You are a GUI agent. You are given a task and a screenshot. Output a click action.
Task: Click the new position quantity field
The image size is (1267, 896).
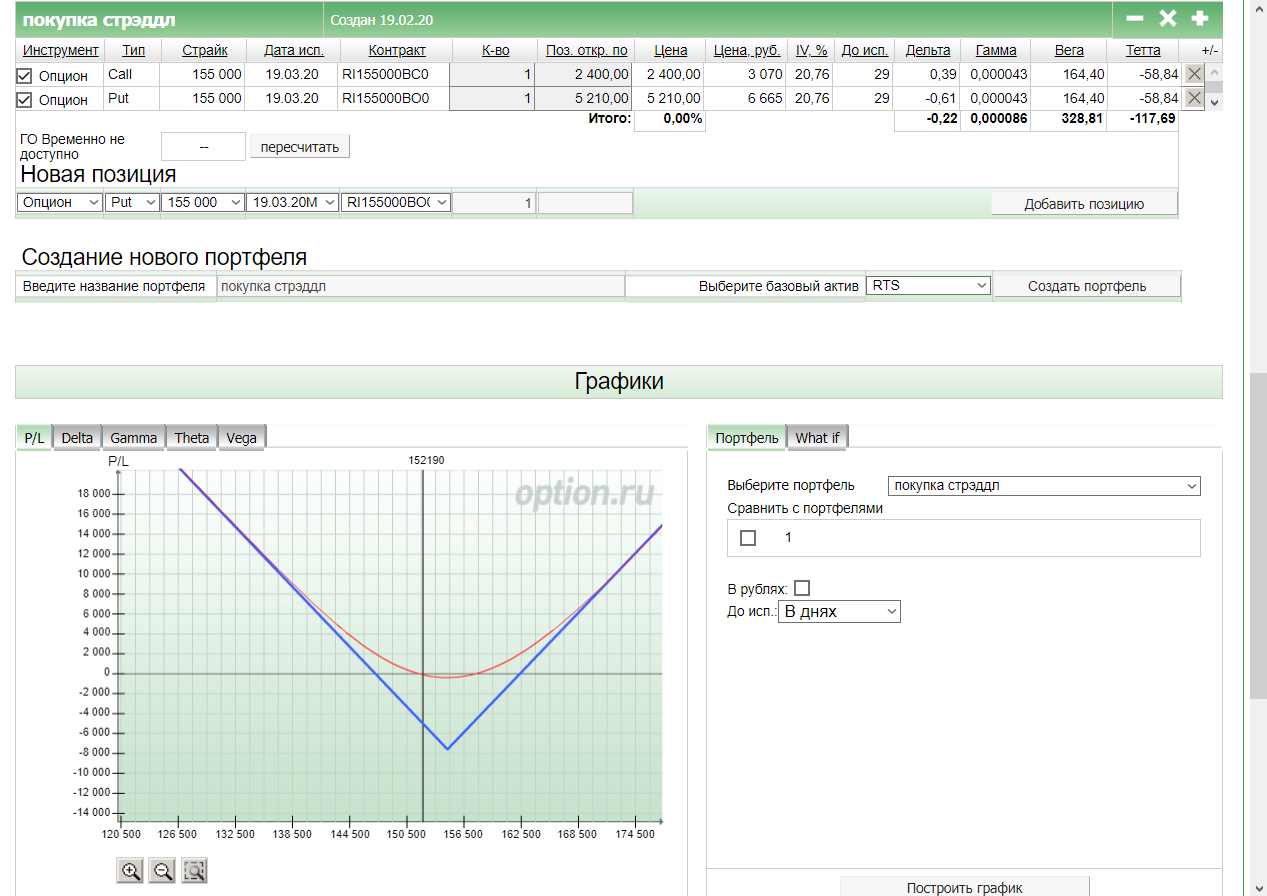coord(495,203)
